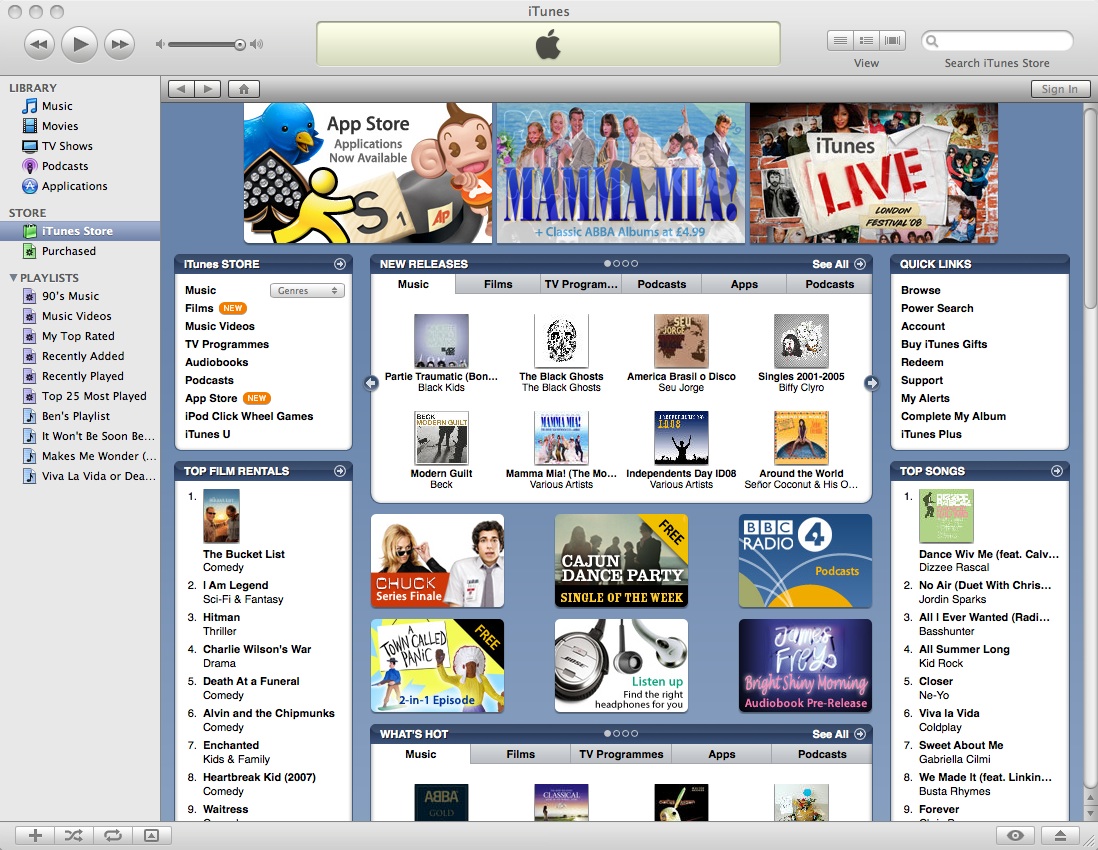Show or hide artwork viewer

151,835
